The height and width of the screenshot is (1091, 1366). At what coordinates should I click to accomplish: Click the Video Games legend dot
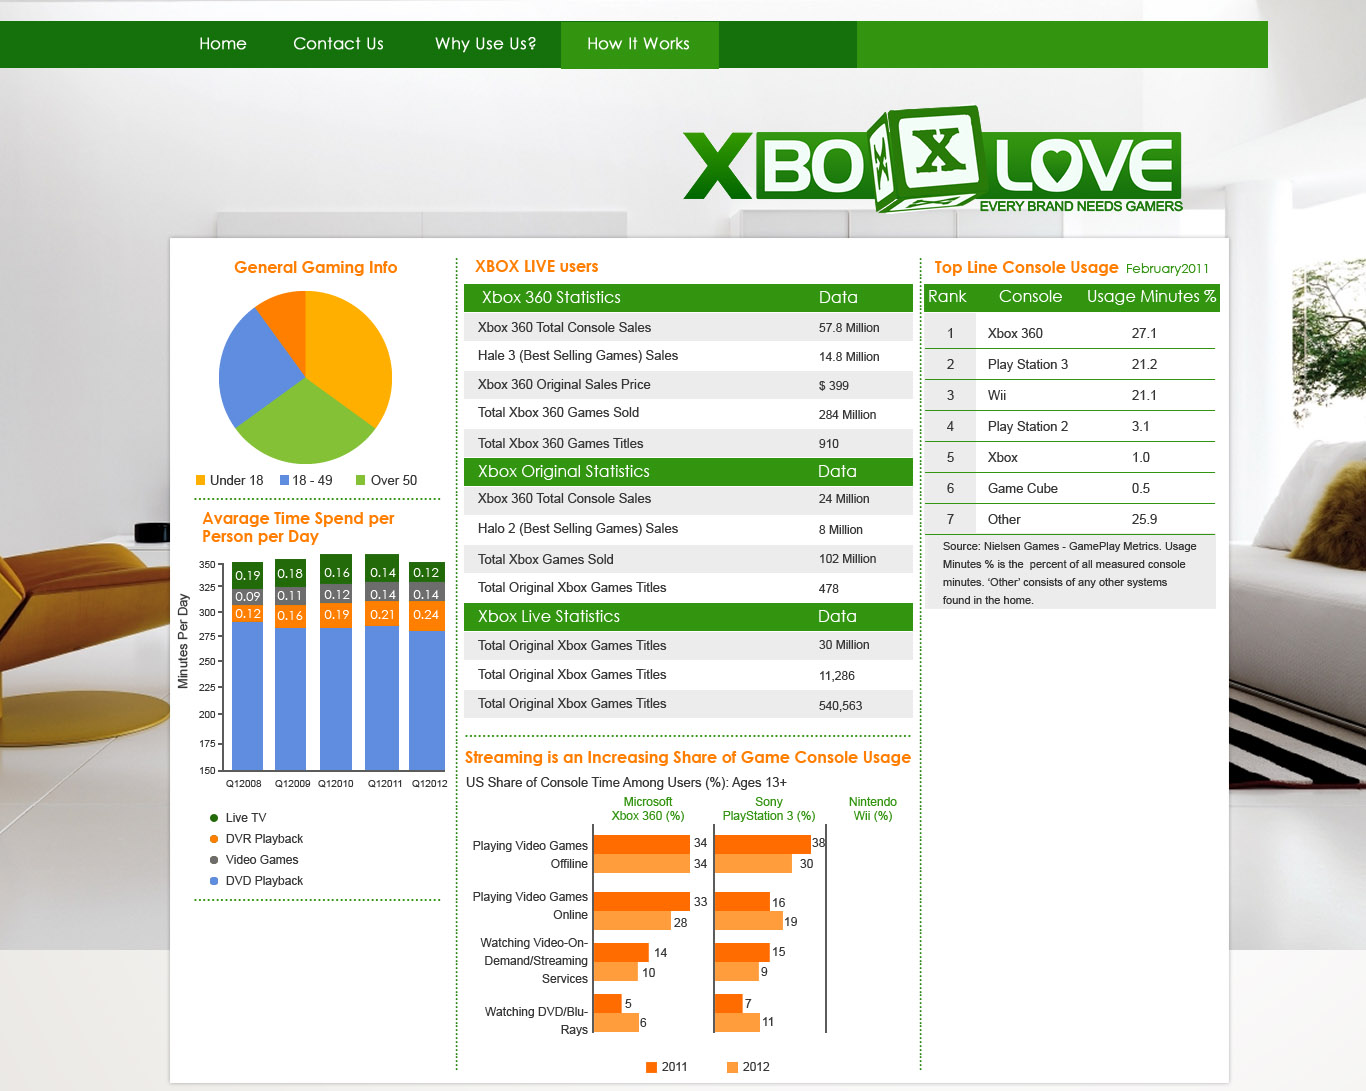[x=214, y=860]
